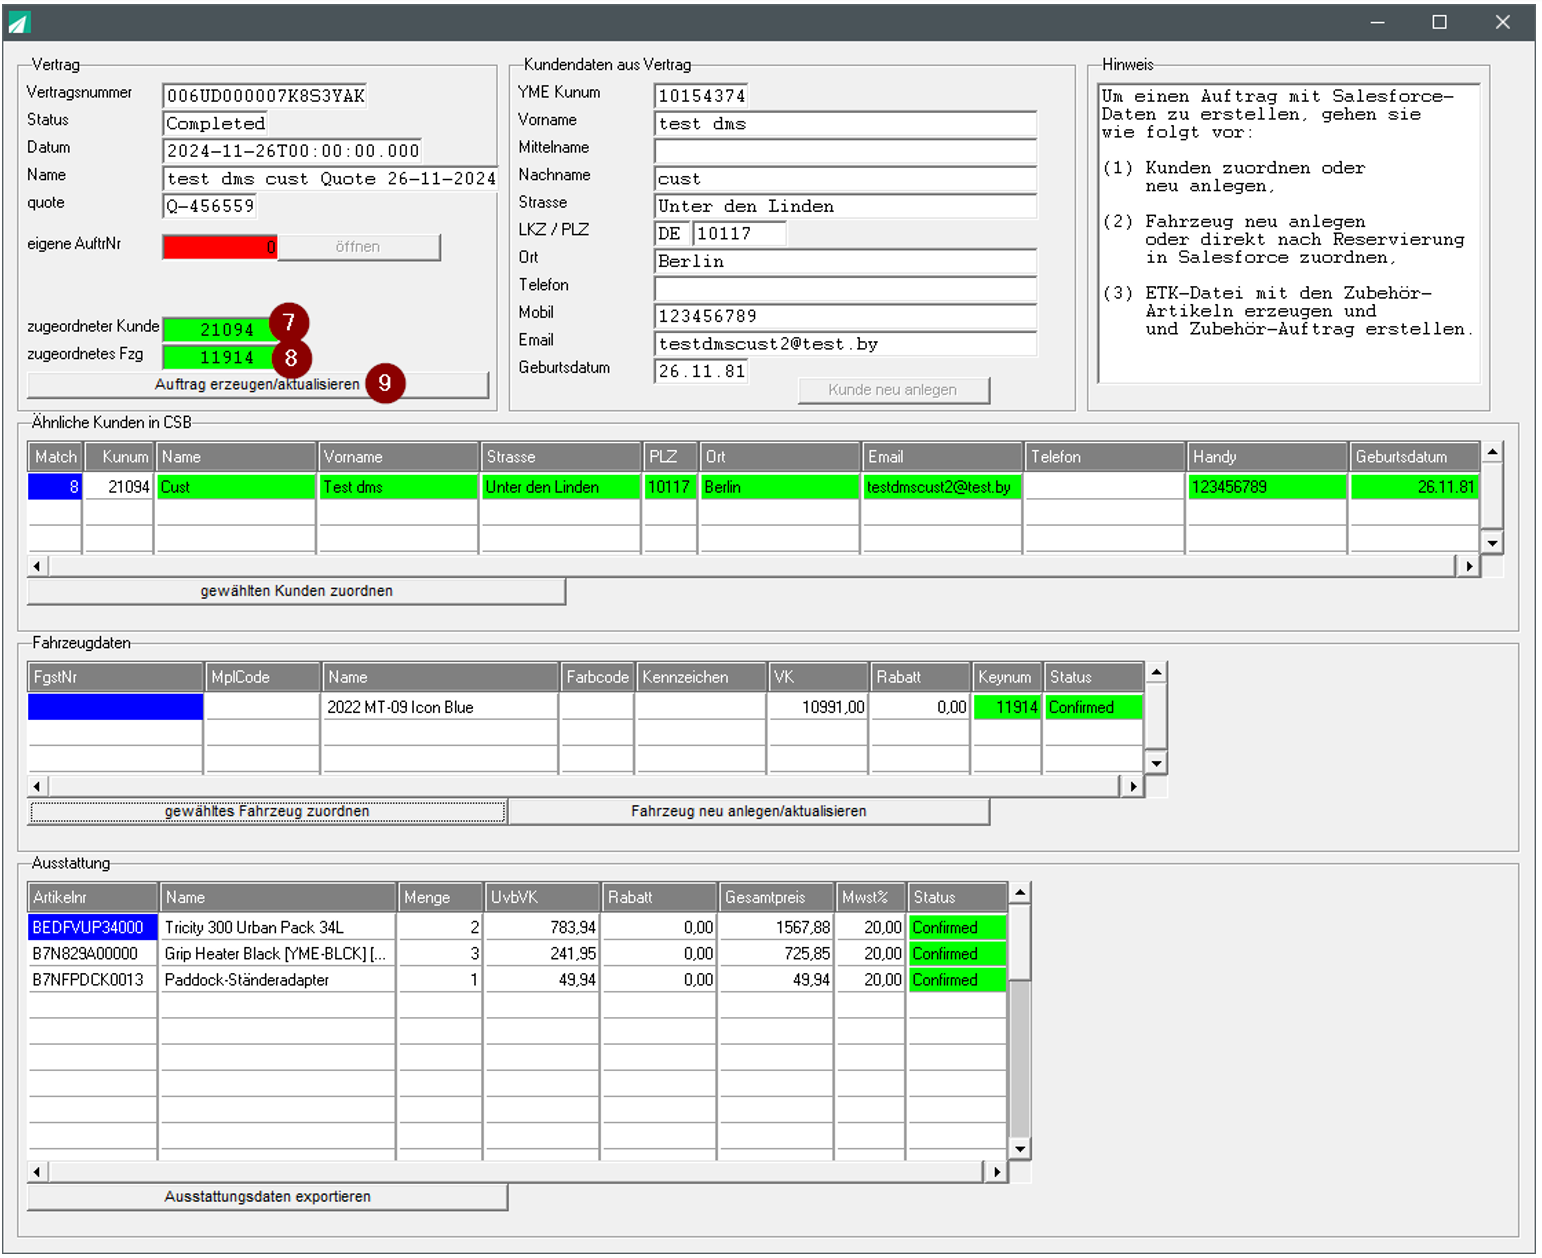Click Email column header in customers table
This screenshot has height=1258, width=1542.
tap(943, 457)
